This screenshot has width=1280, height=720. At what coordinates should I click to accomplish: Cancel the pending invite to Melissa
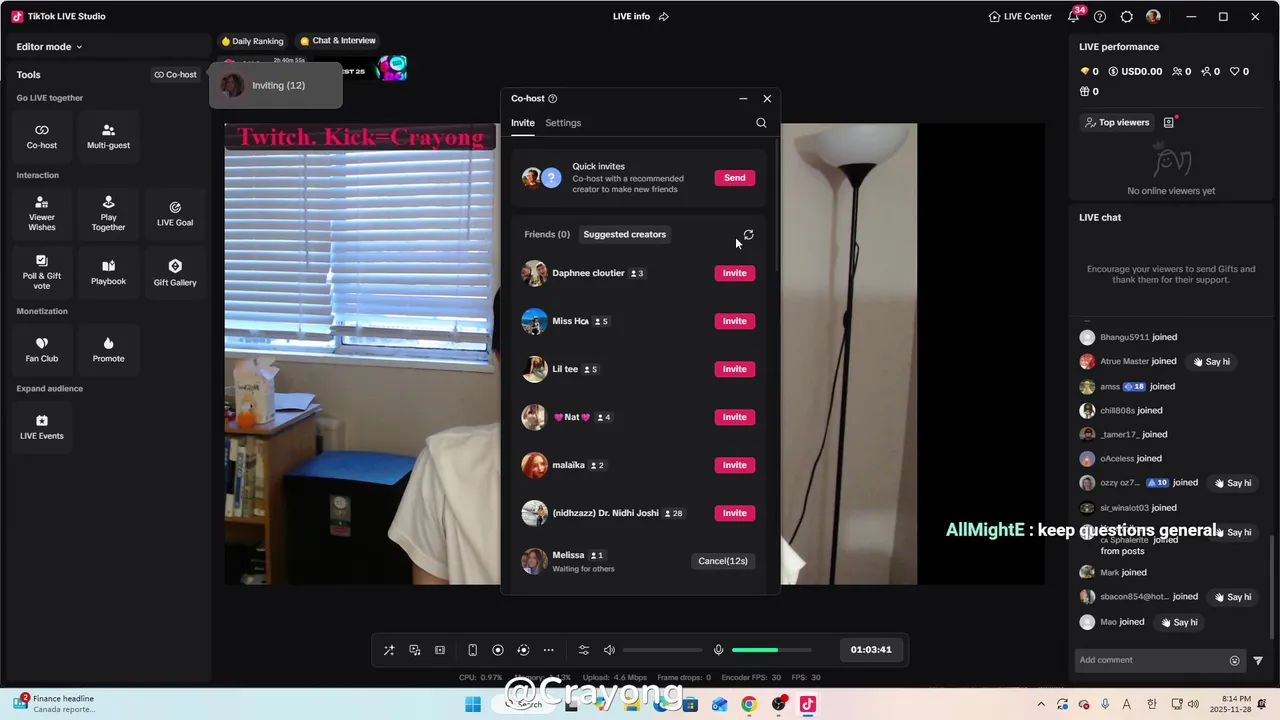point(723,561)
